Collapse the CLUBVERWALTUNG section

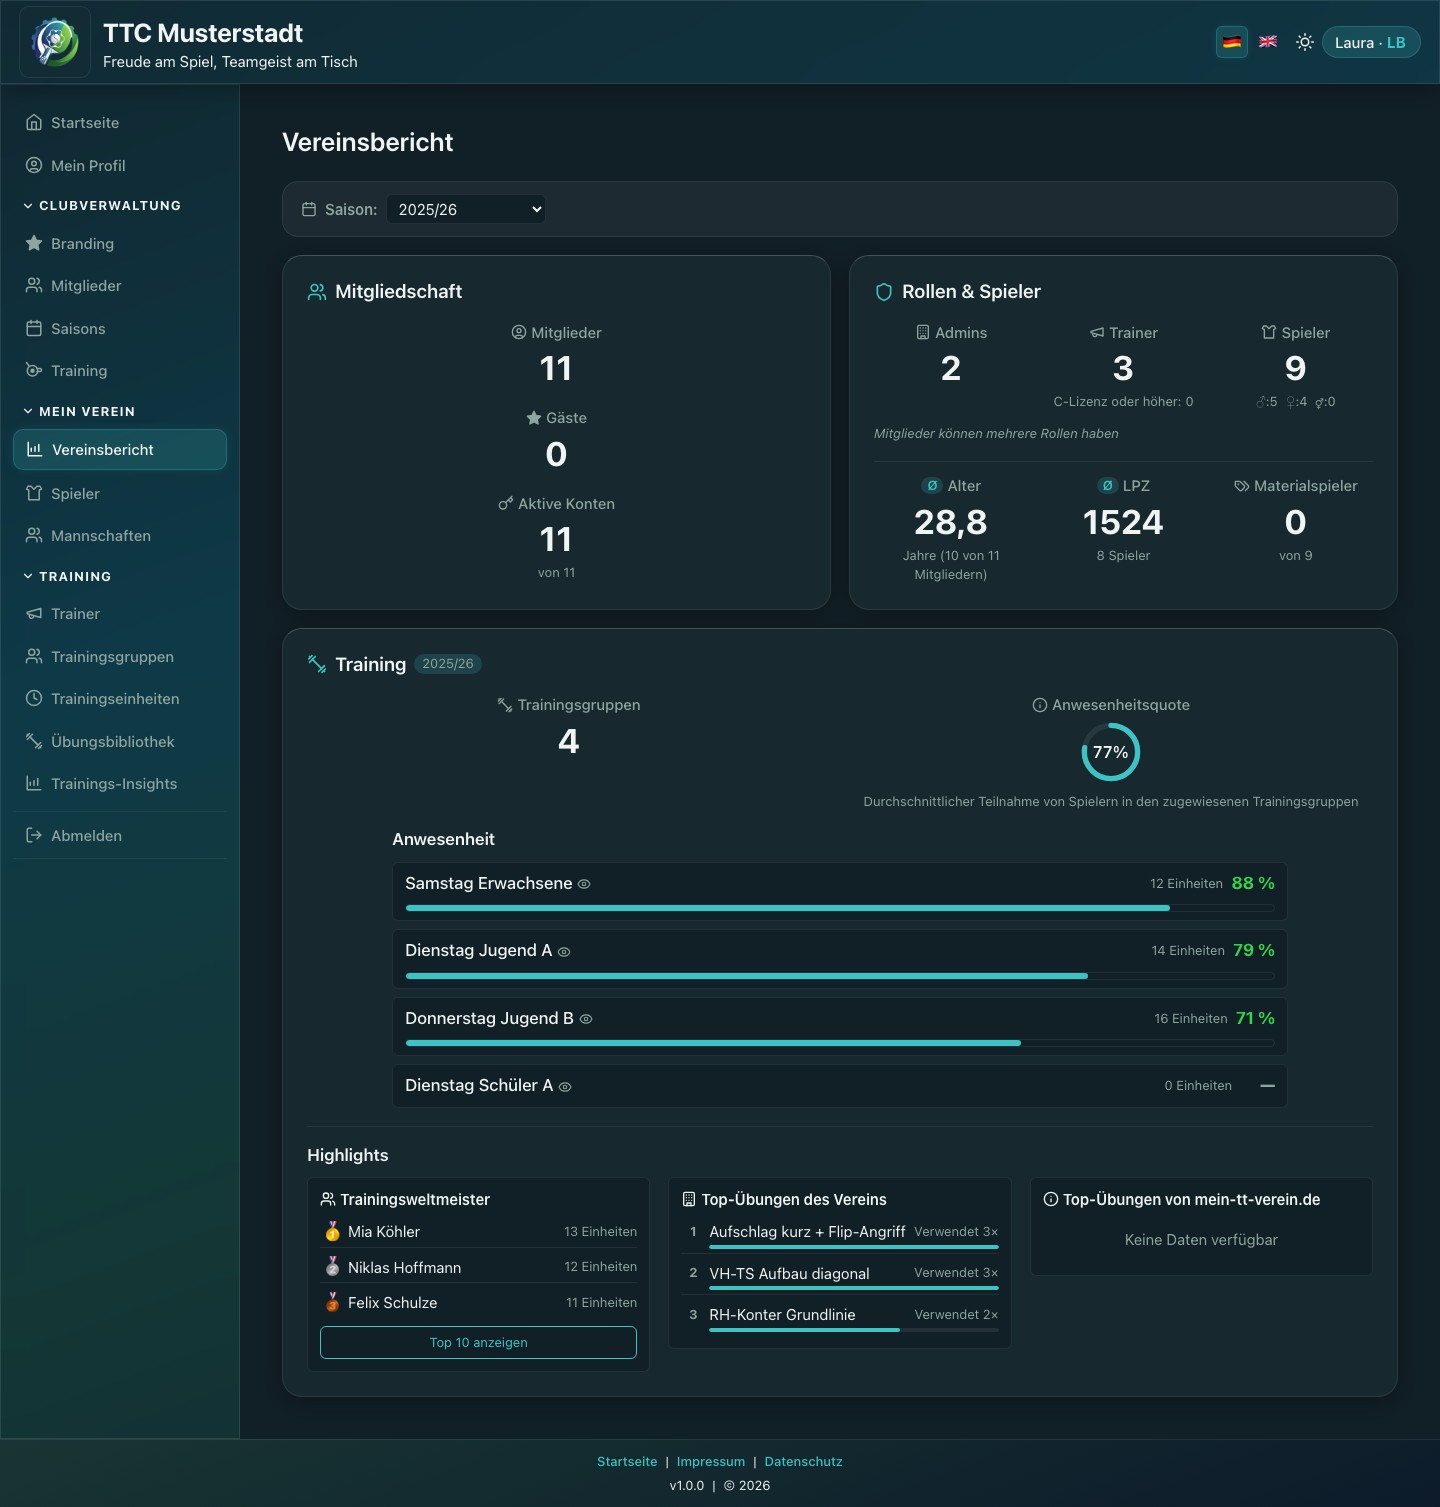[x=102, y=206]
